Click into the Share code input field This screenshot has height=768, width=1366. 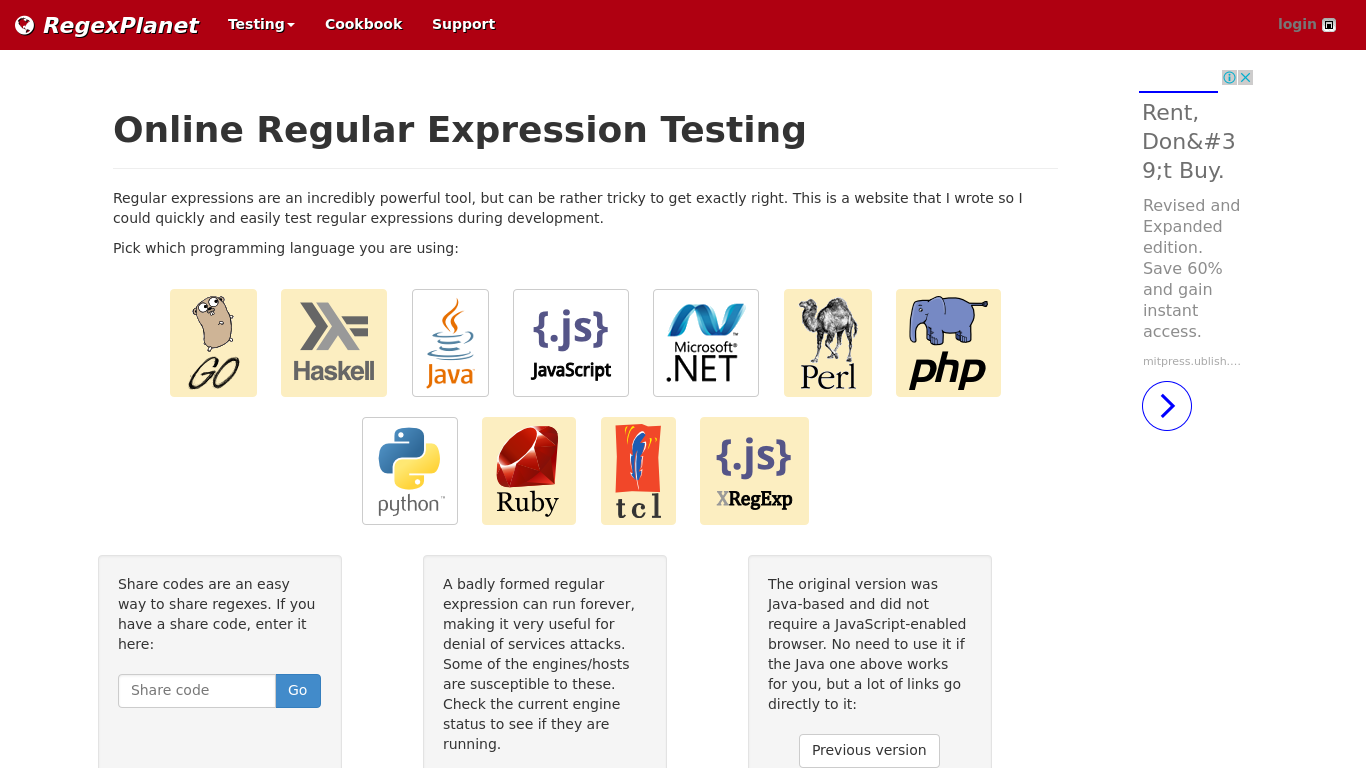[197, 691]
